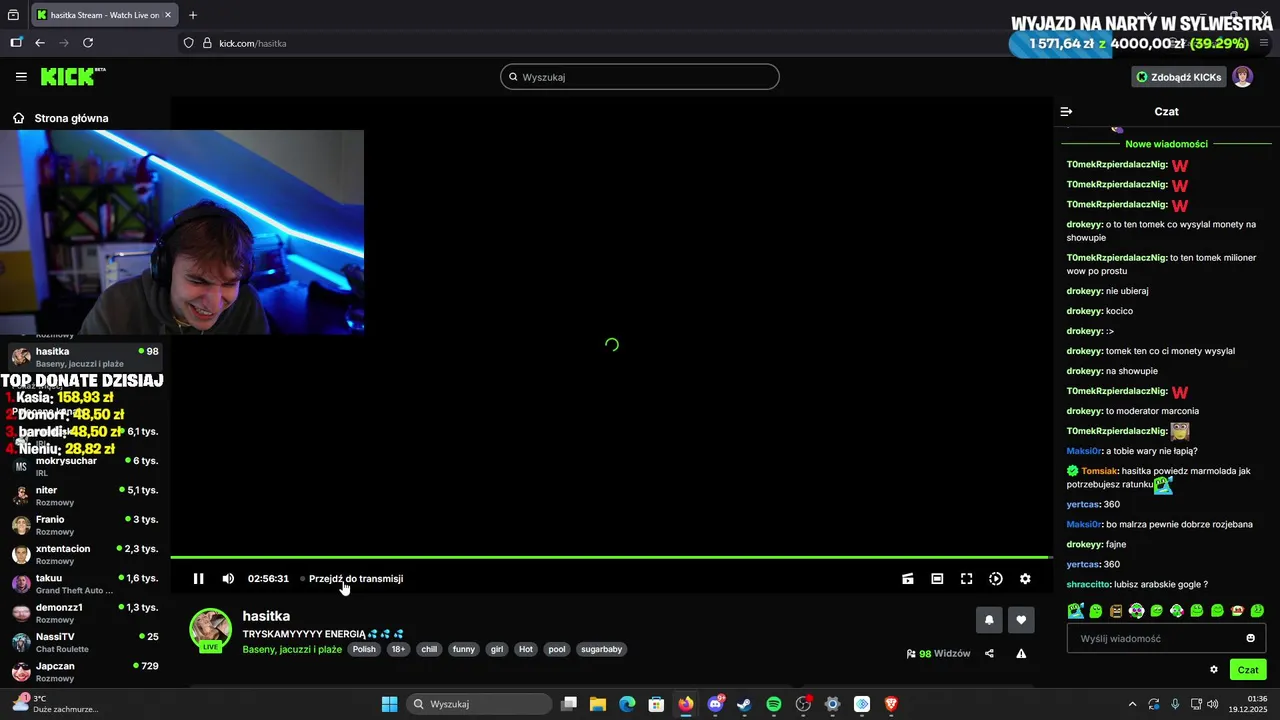Image resolution: width=1280 pixels, height=720 pixels.
Task: Open the player settings gear
Action: tap(1025, 578)
